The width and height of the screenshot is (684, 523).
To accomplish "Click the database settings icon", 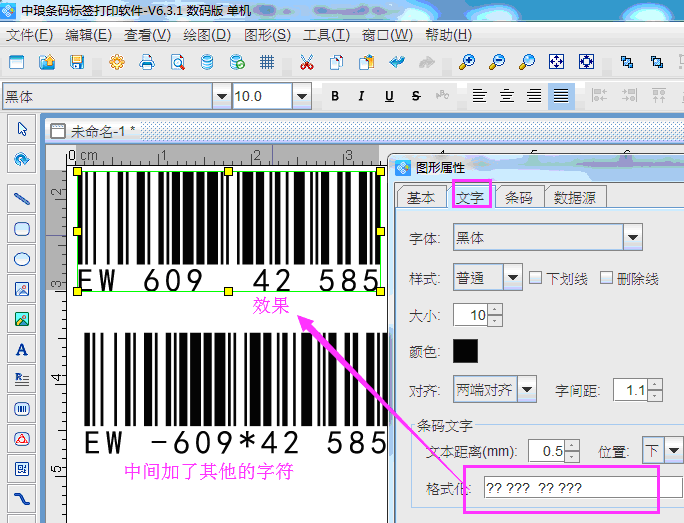I will pyautogui.click(x=207, y=62).
